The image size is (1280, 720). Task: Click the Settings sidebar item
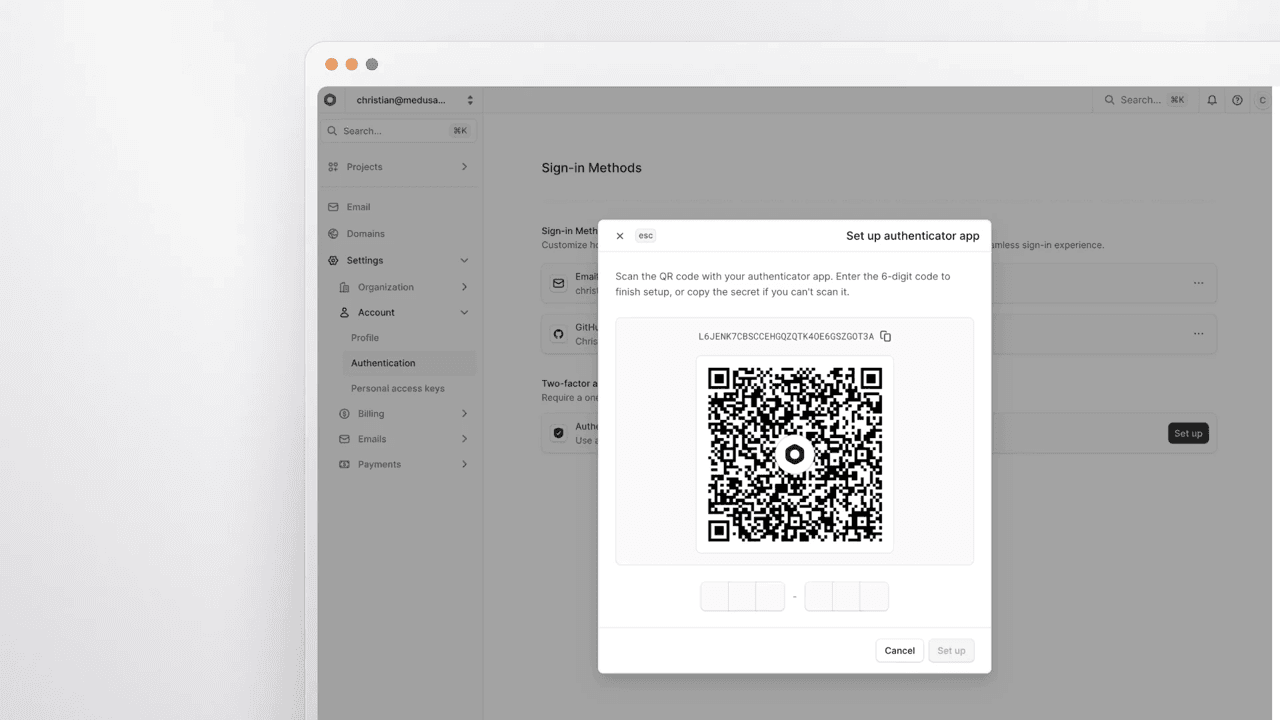(x=400, y=261)
